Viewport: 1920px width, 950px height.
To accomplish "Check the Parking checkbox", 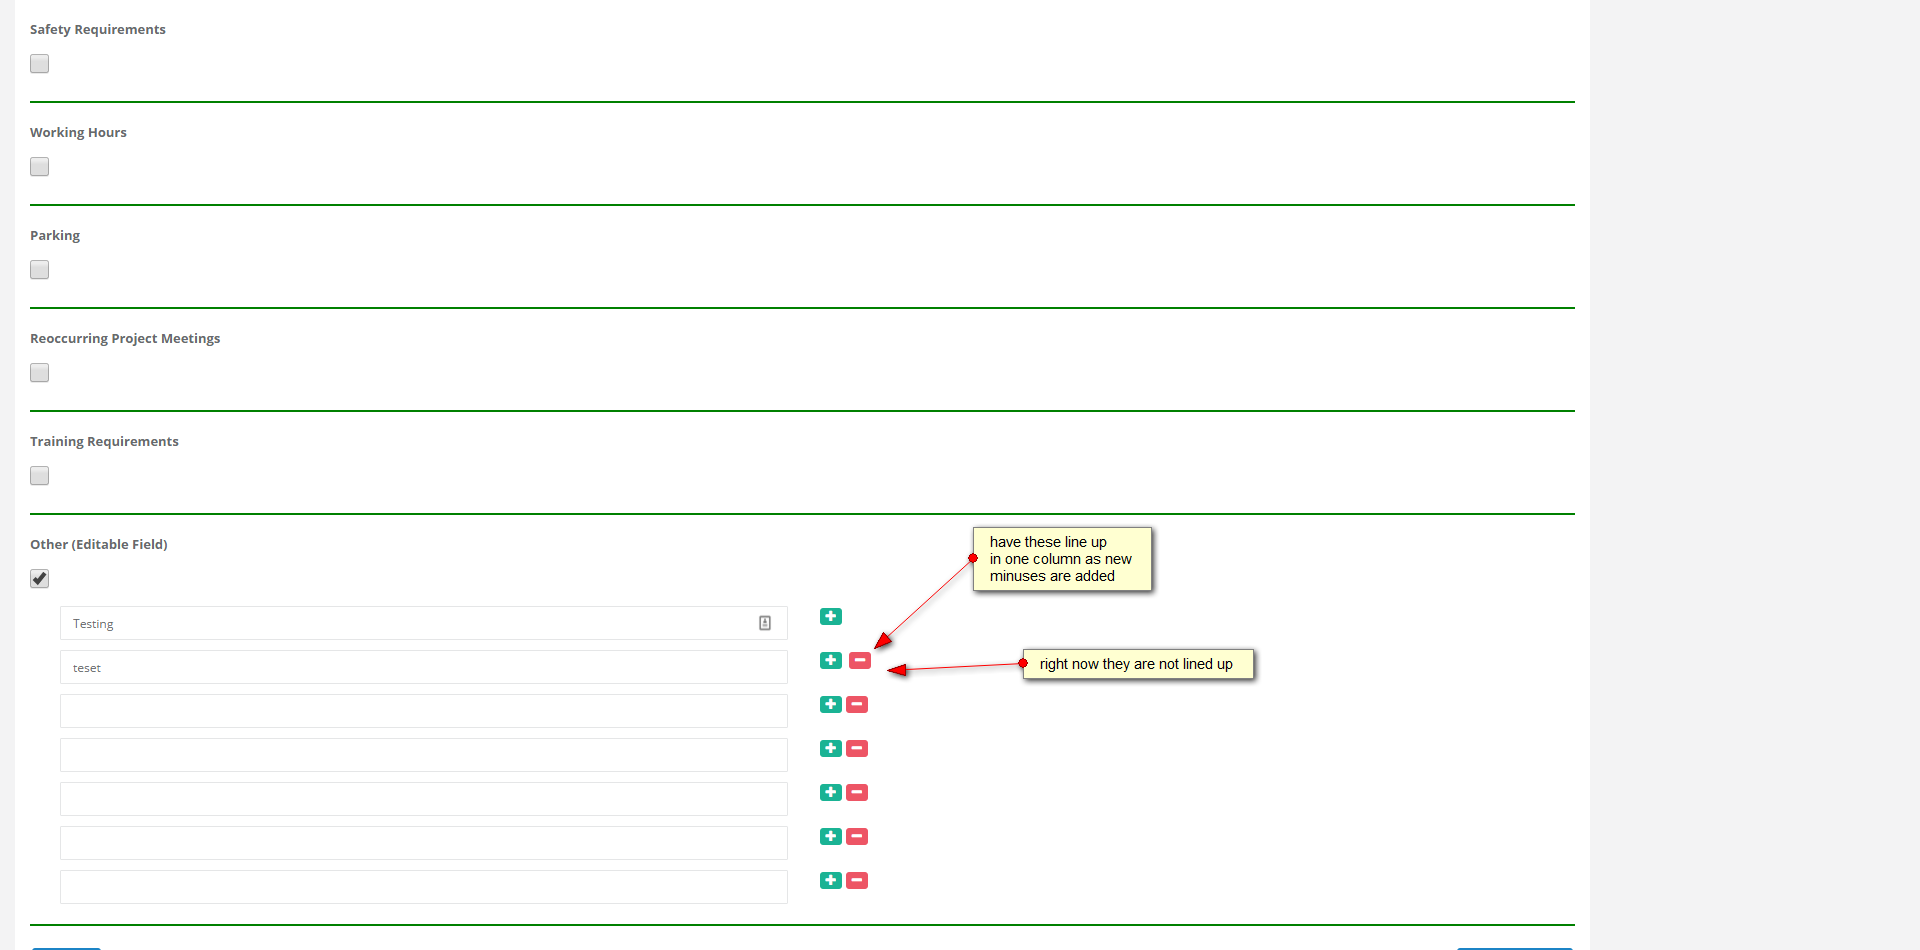I will click(40, 270).
